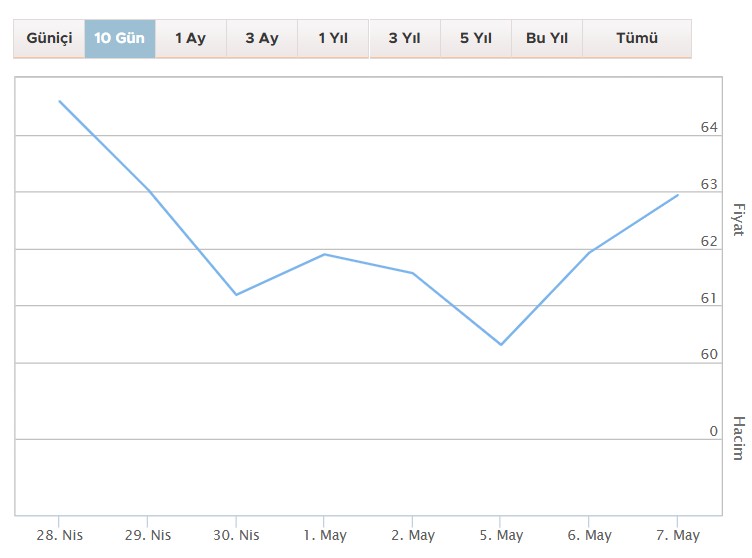This screenshot has height=558, width=752.
Task: Display all data with Tümü tab
Action: 636,39
